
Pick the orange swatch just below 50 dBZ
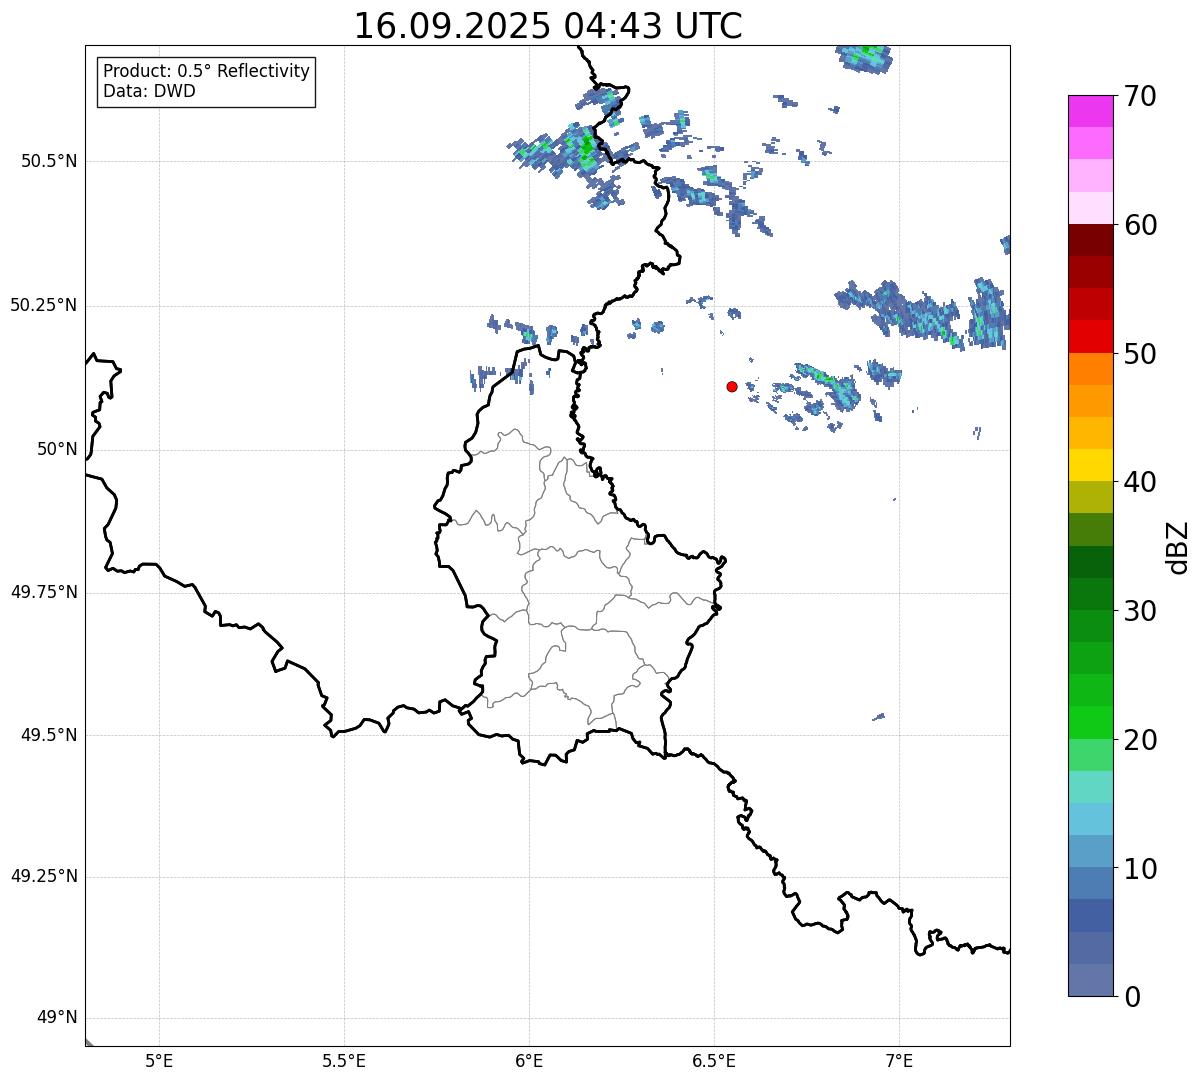pos(1090,369)
